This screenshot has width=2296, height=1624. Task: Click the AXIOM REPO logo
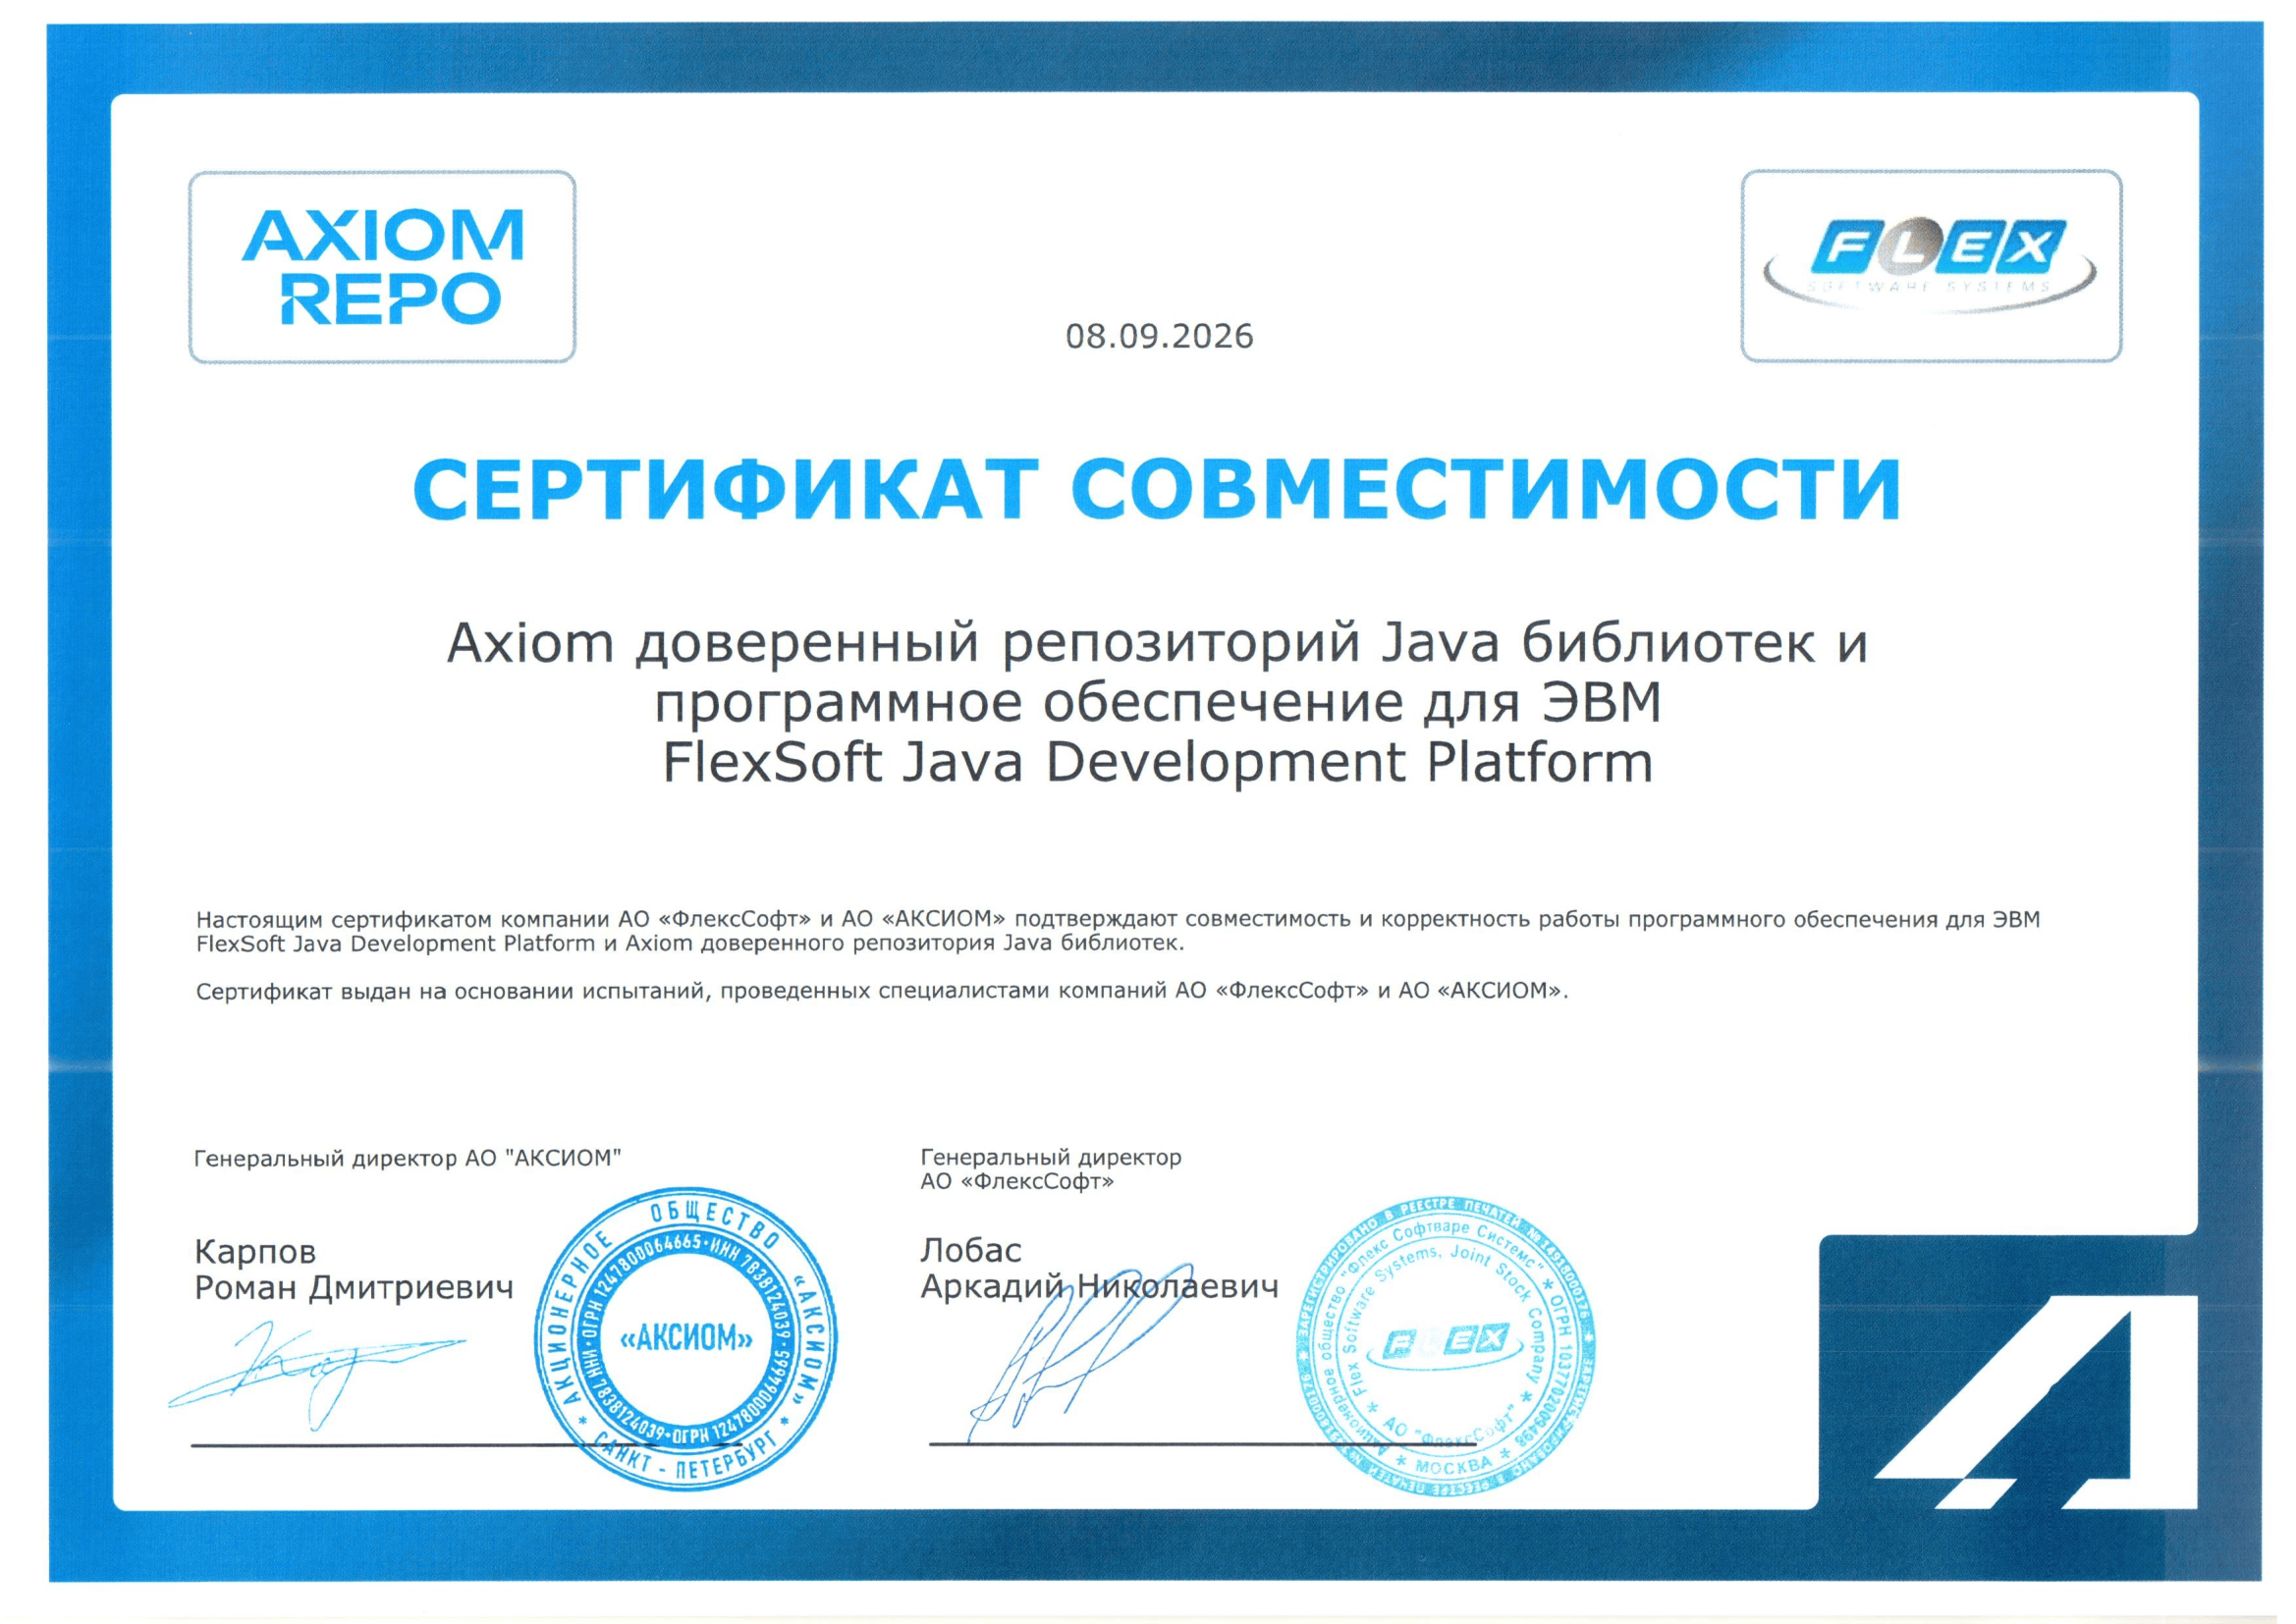tap(382, 266)
